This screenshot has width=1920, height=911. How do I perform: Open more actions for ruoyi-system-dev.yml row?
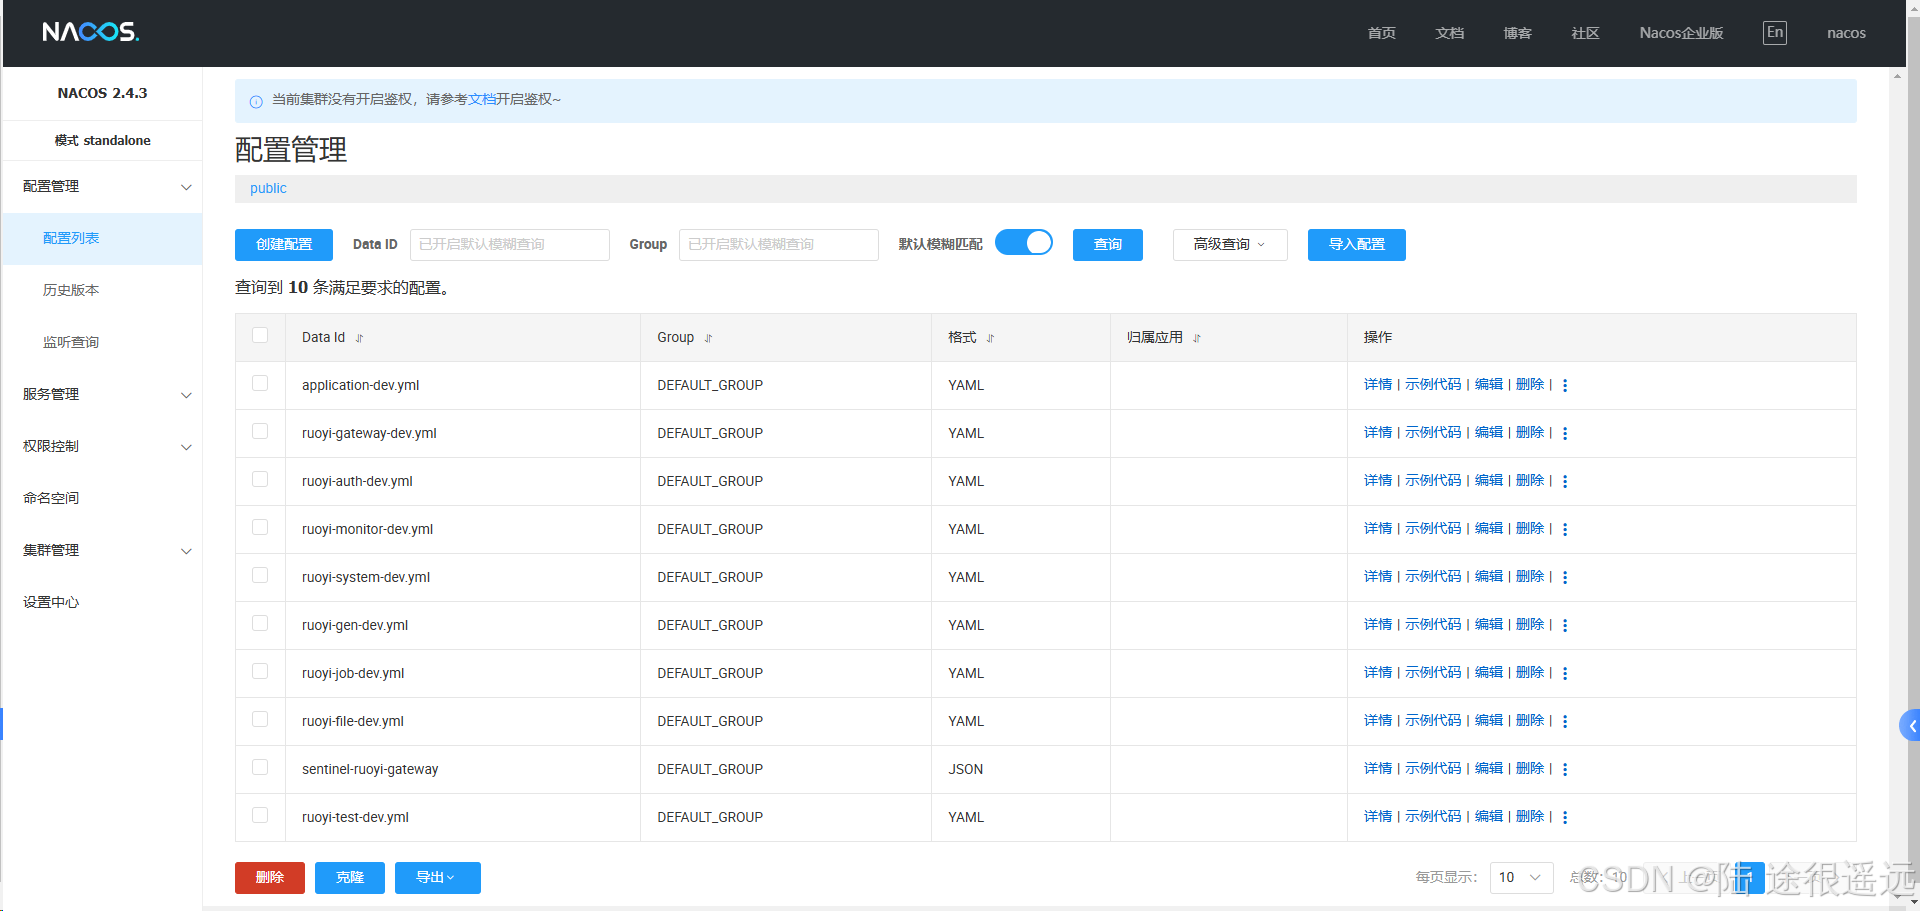pos(1565,577)
